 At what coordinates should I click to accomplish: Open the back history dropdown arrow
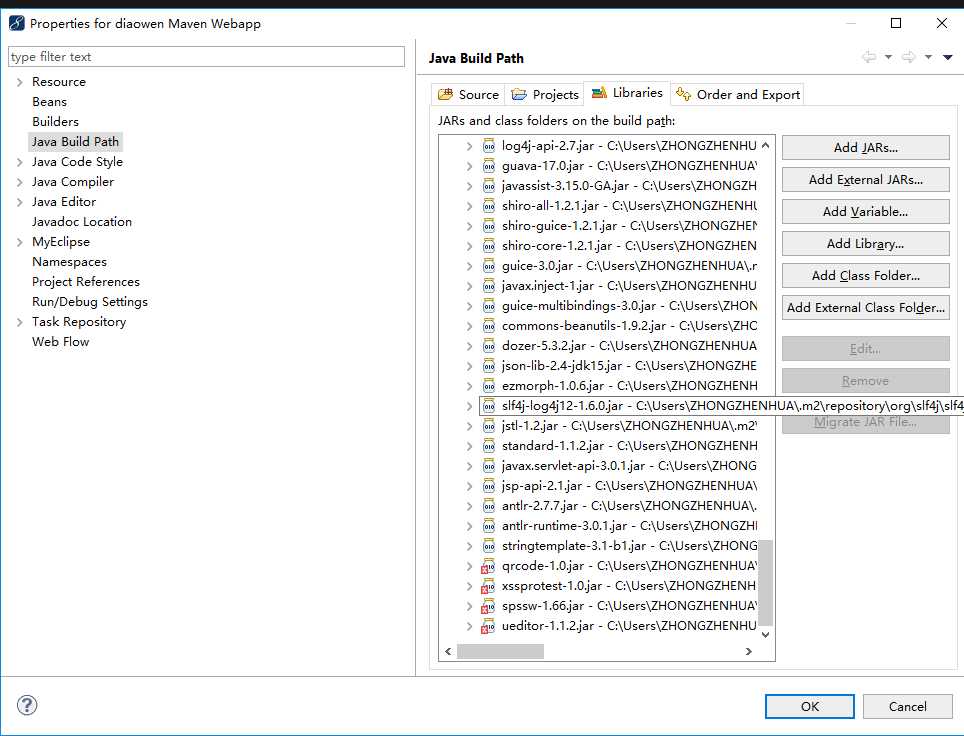click(x=888, y=57)
